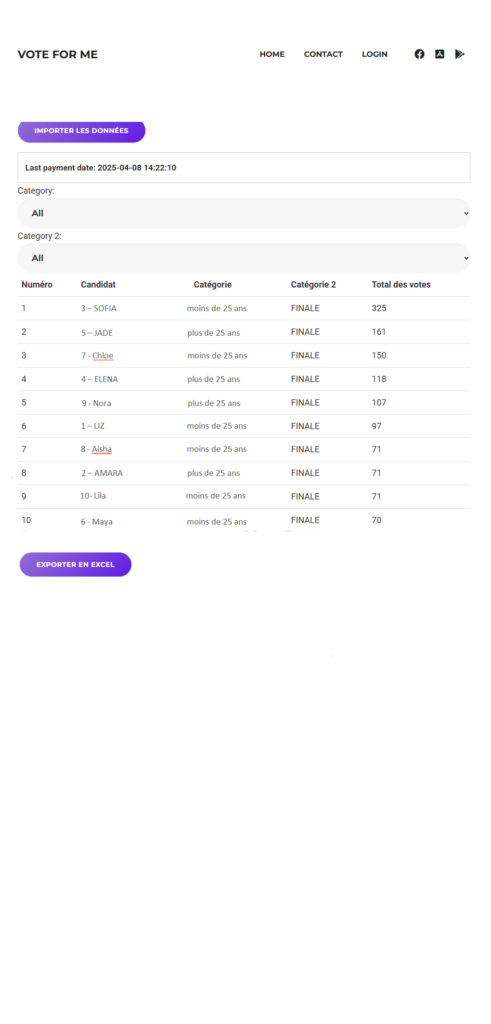Click candidate 6 - Maya row
This screenshot has height=1024, width=491.
[244, 520]
